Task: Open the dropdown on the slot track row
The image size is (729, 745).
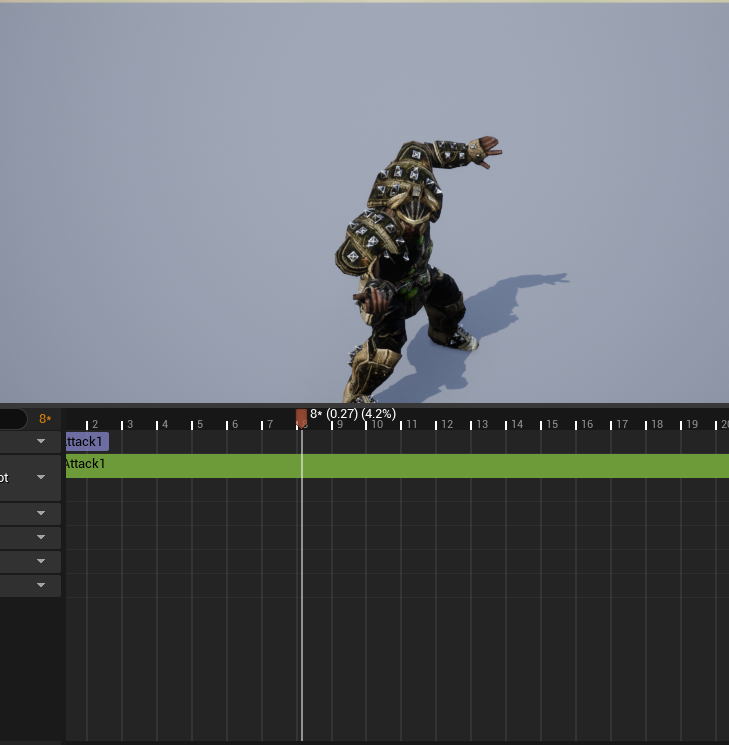Action: point(41,477)
